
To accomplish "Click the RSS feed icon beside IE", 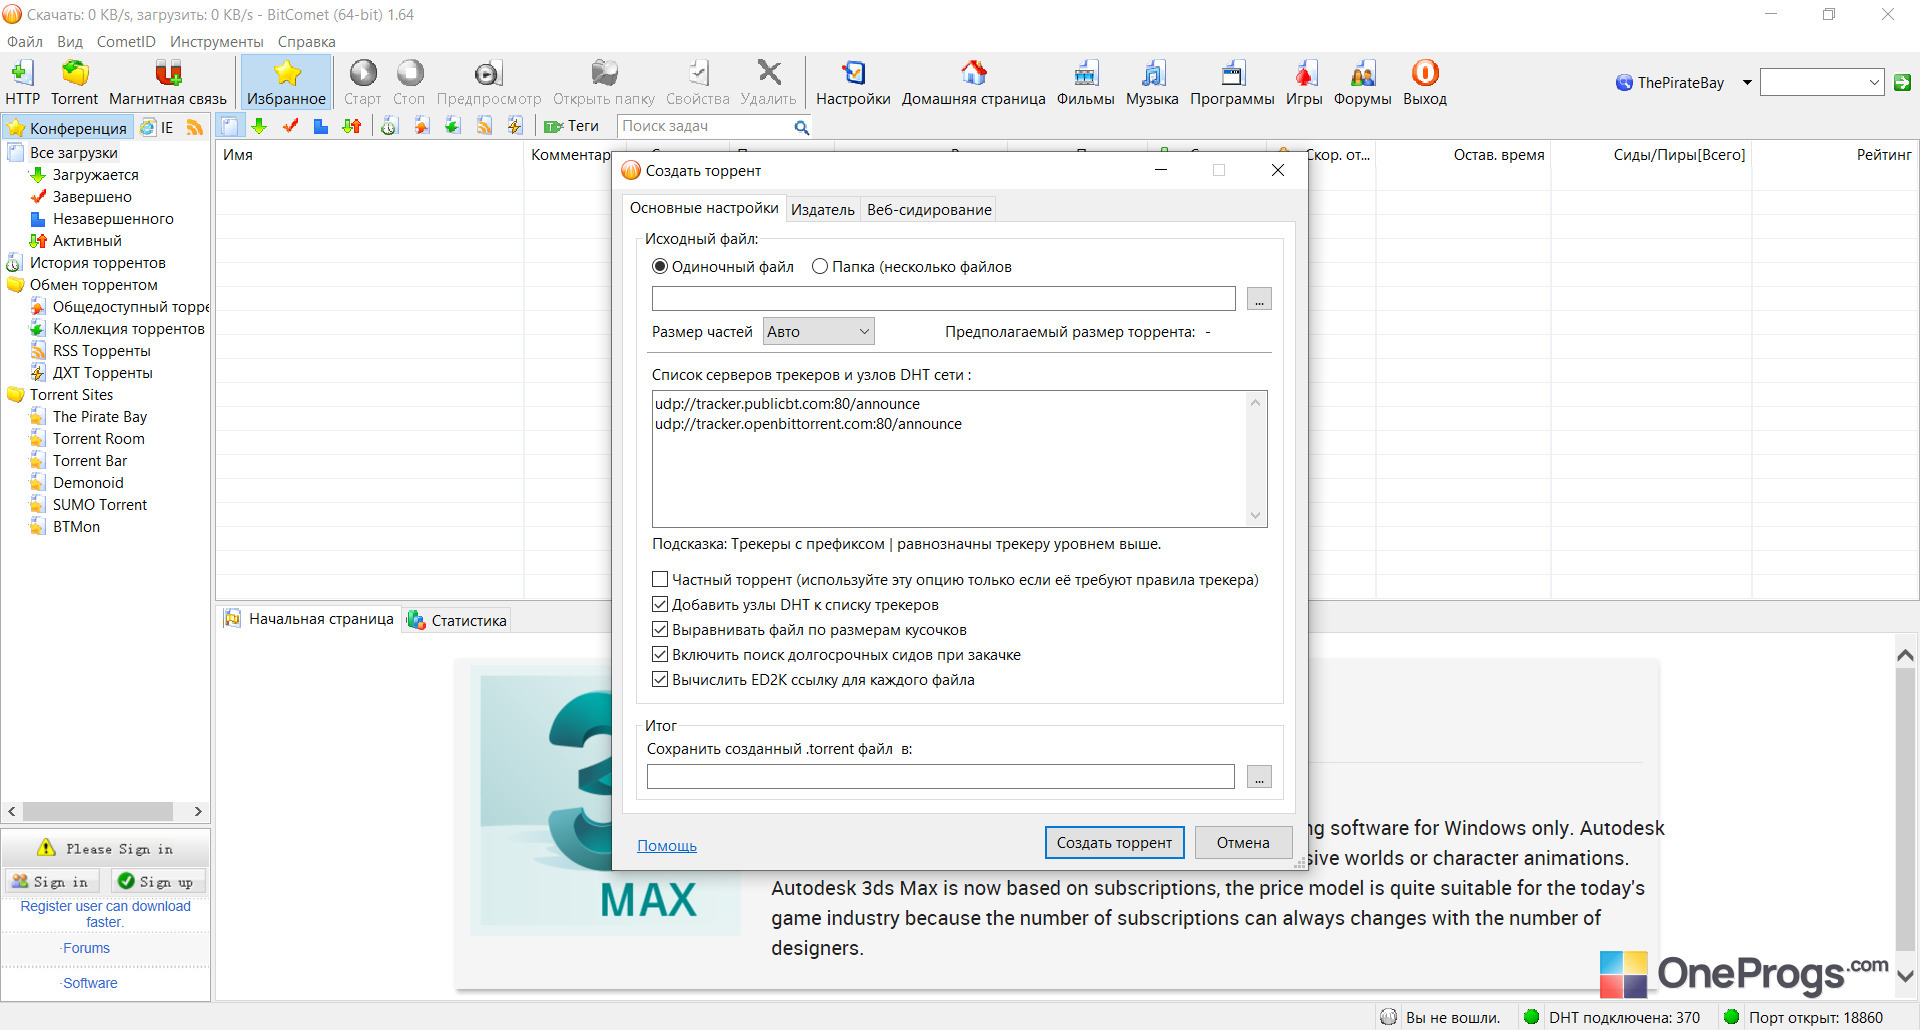I will 195,127.
